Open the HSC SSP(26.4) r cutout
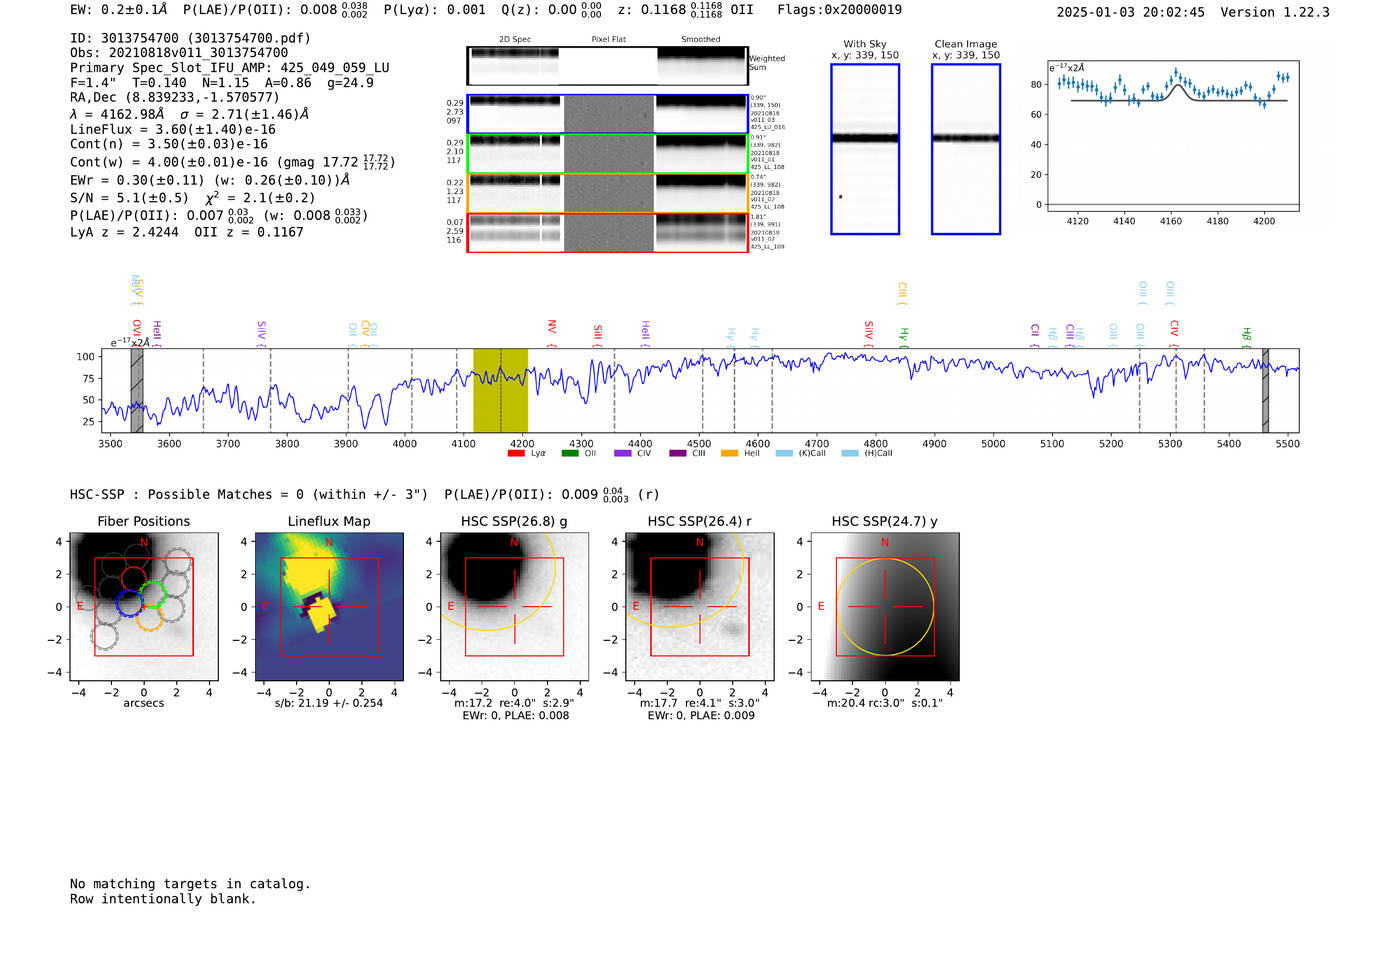Viewport: 1400px width, 953px height. pos(699,606)
